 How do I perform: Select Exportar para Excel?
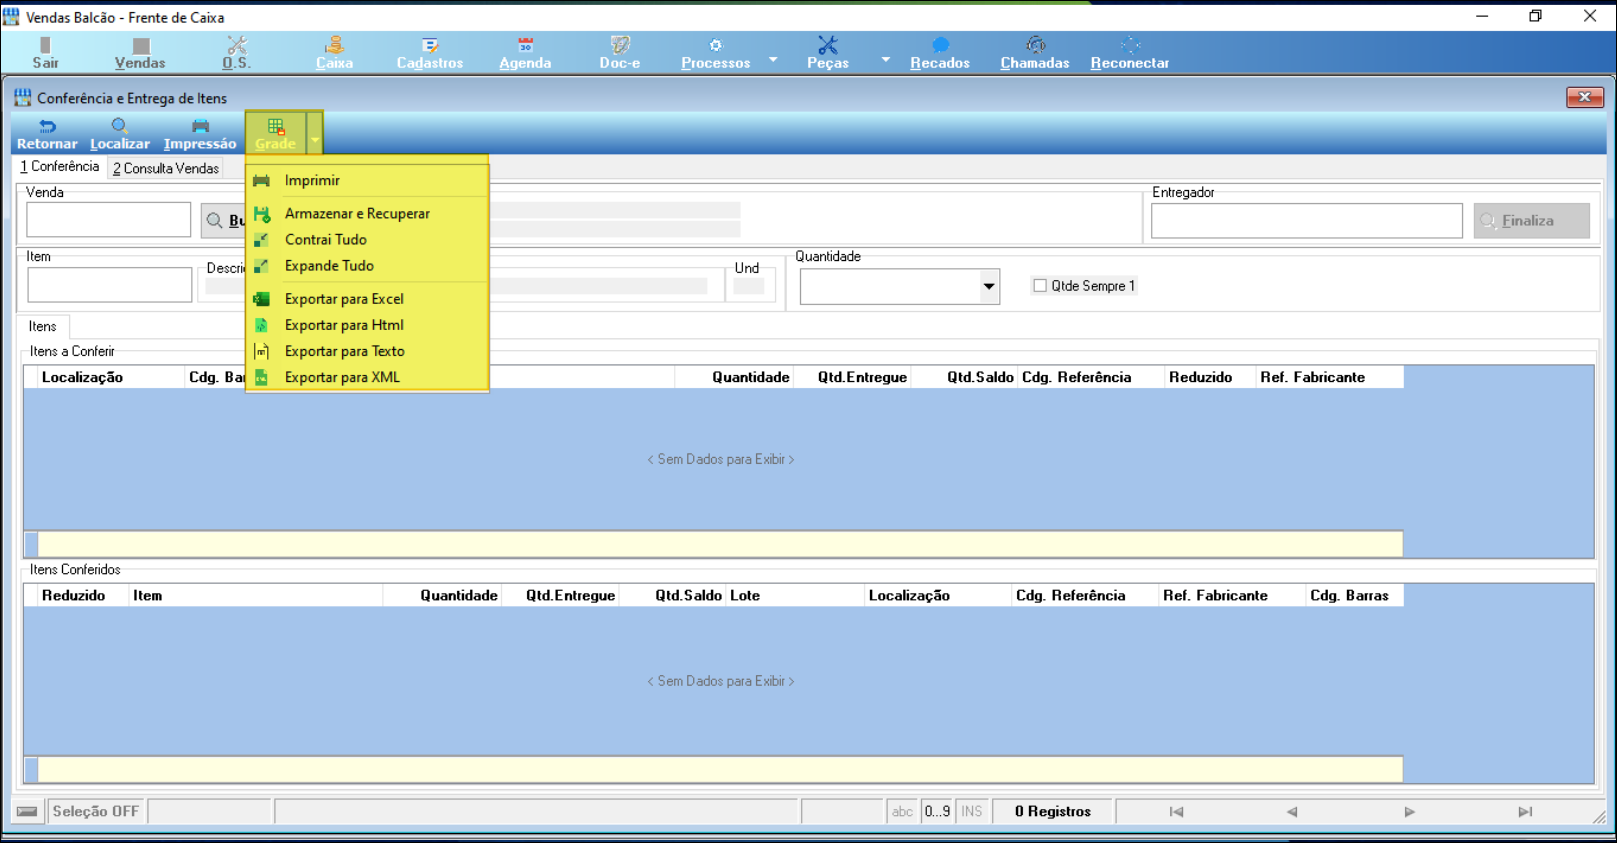click(x=344, y=299)
